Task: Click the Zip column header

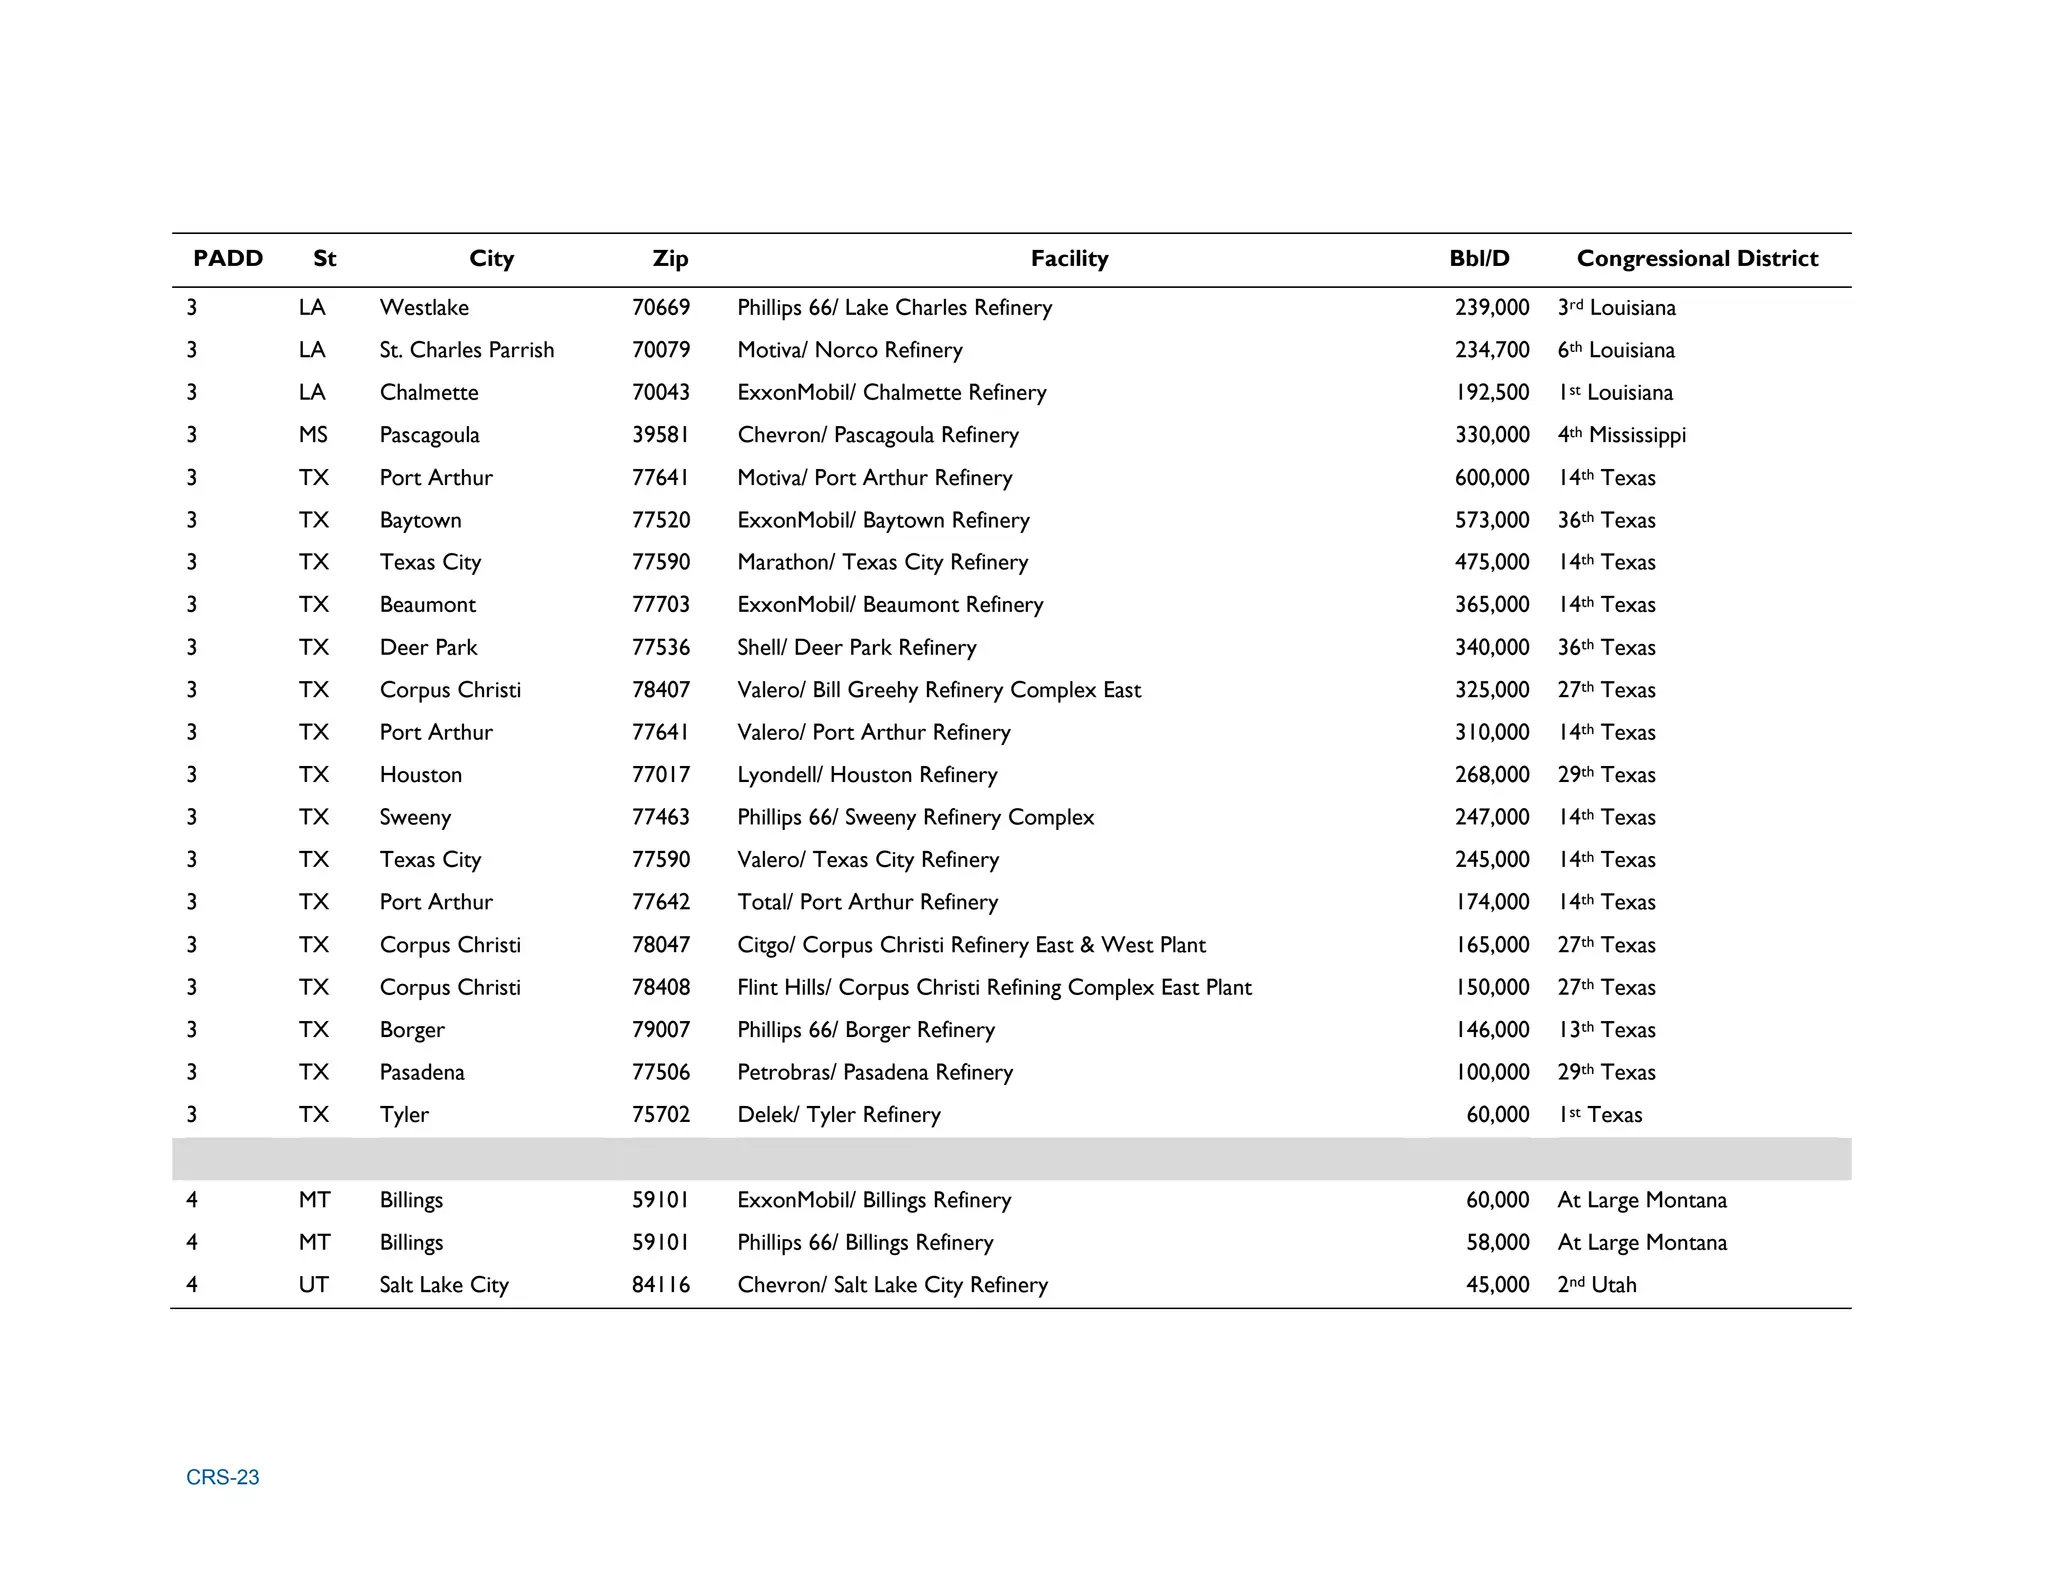Action: [x=670, y=259]
